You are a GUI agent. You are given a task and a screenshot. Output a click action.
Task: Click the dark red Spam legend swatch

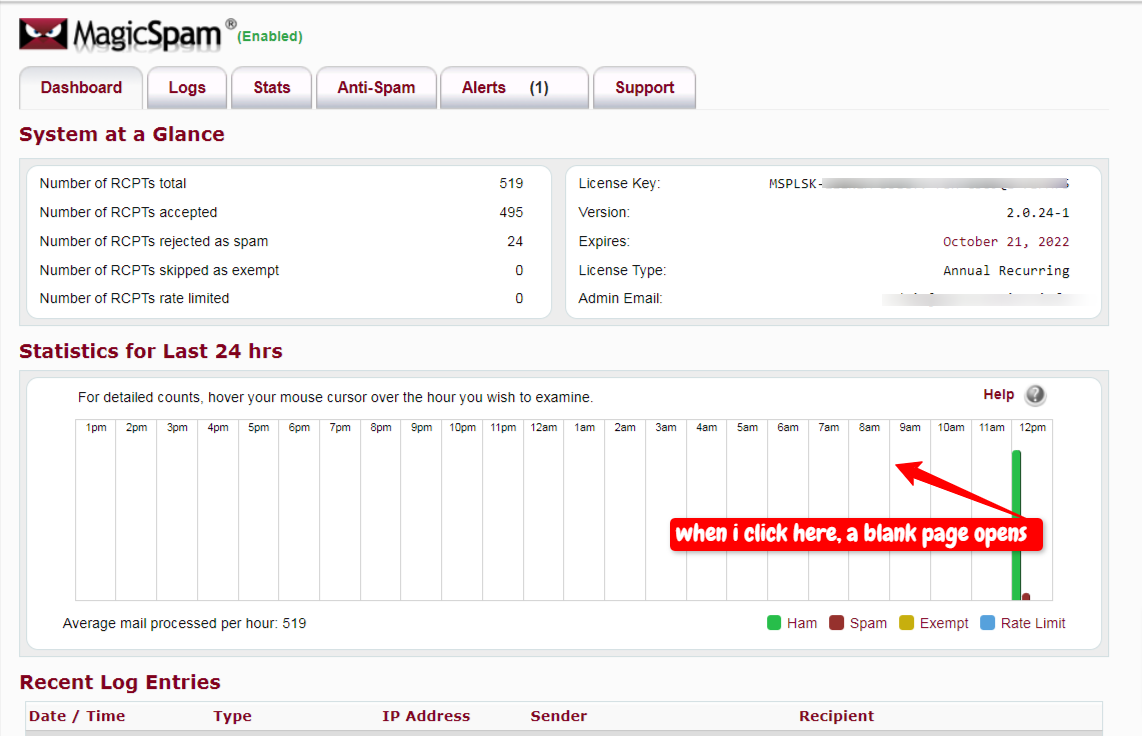(x=837, y=623)
